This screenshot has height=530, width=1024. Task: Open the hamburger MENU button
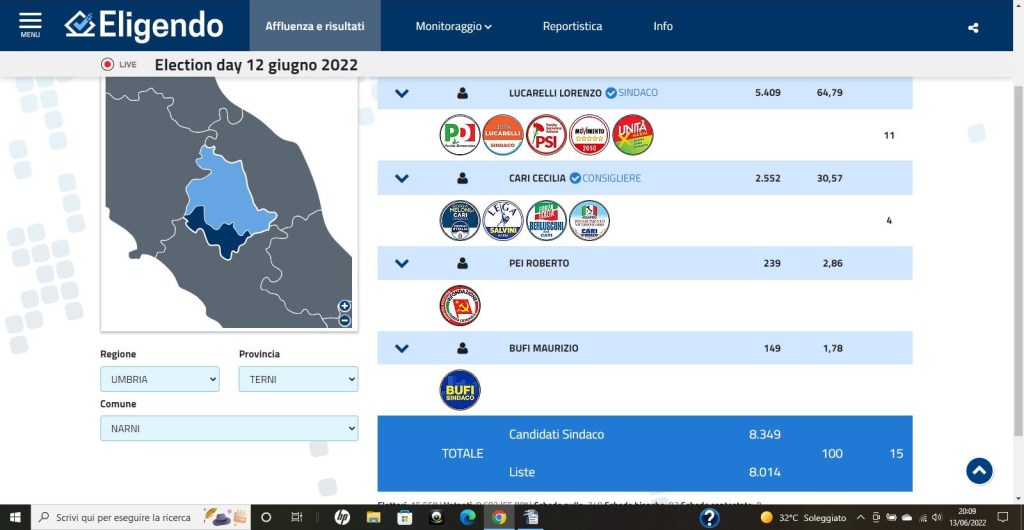point(30,25)
